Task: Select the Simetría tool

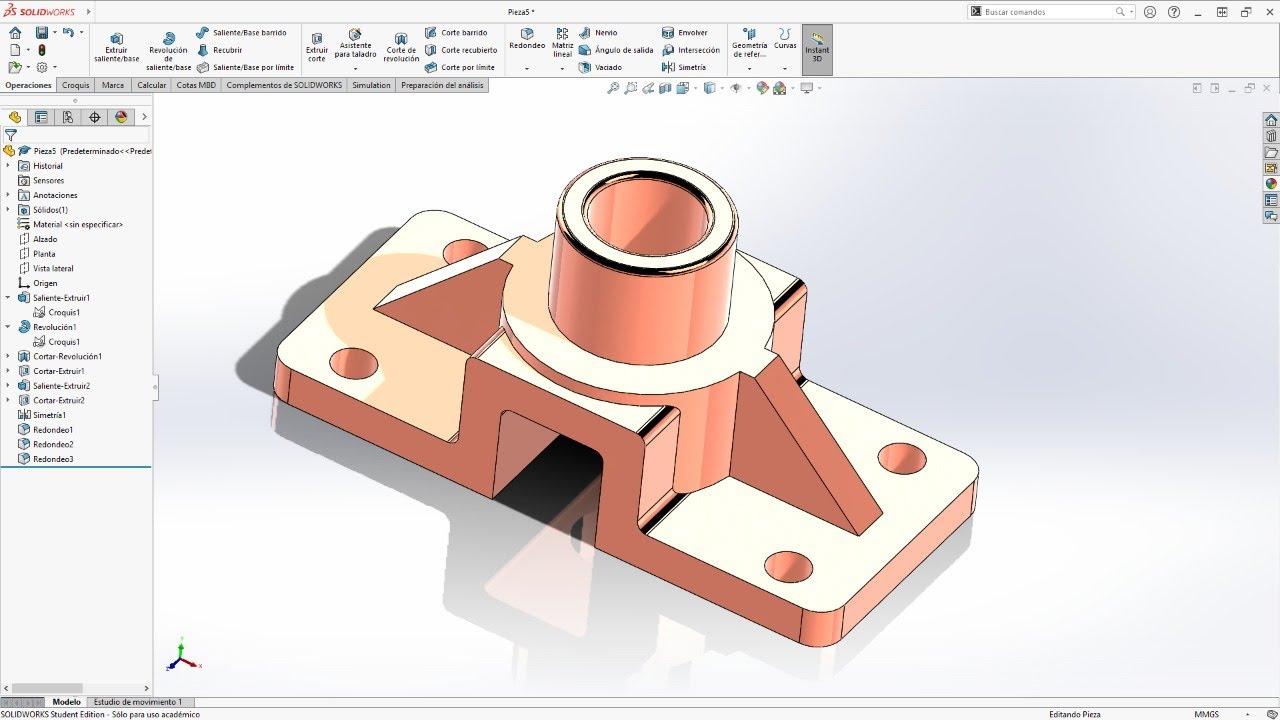Action: pos(691,67)
